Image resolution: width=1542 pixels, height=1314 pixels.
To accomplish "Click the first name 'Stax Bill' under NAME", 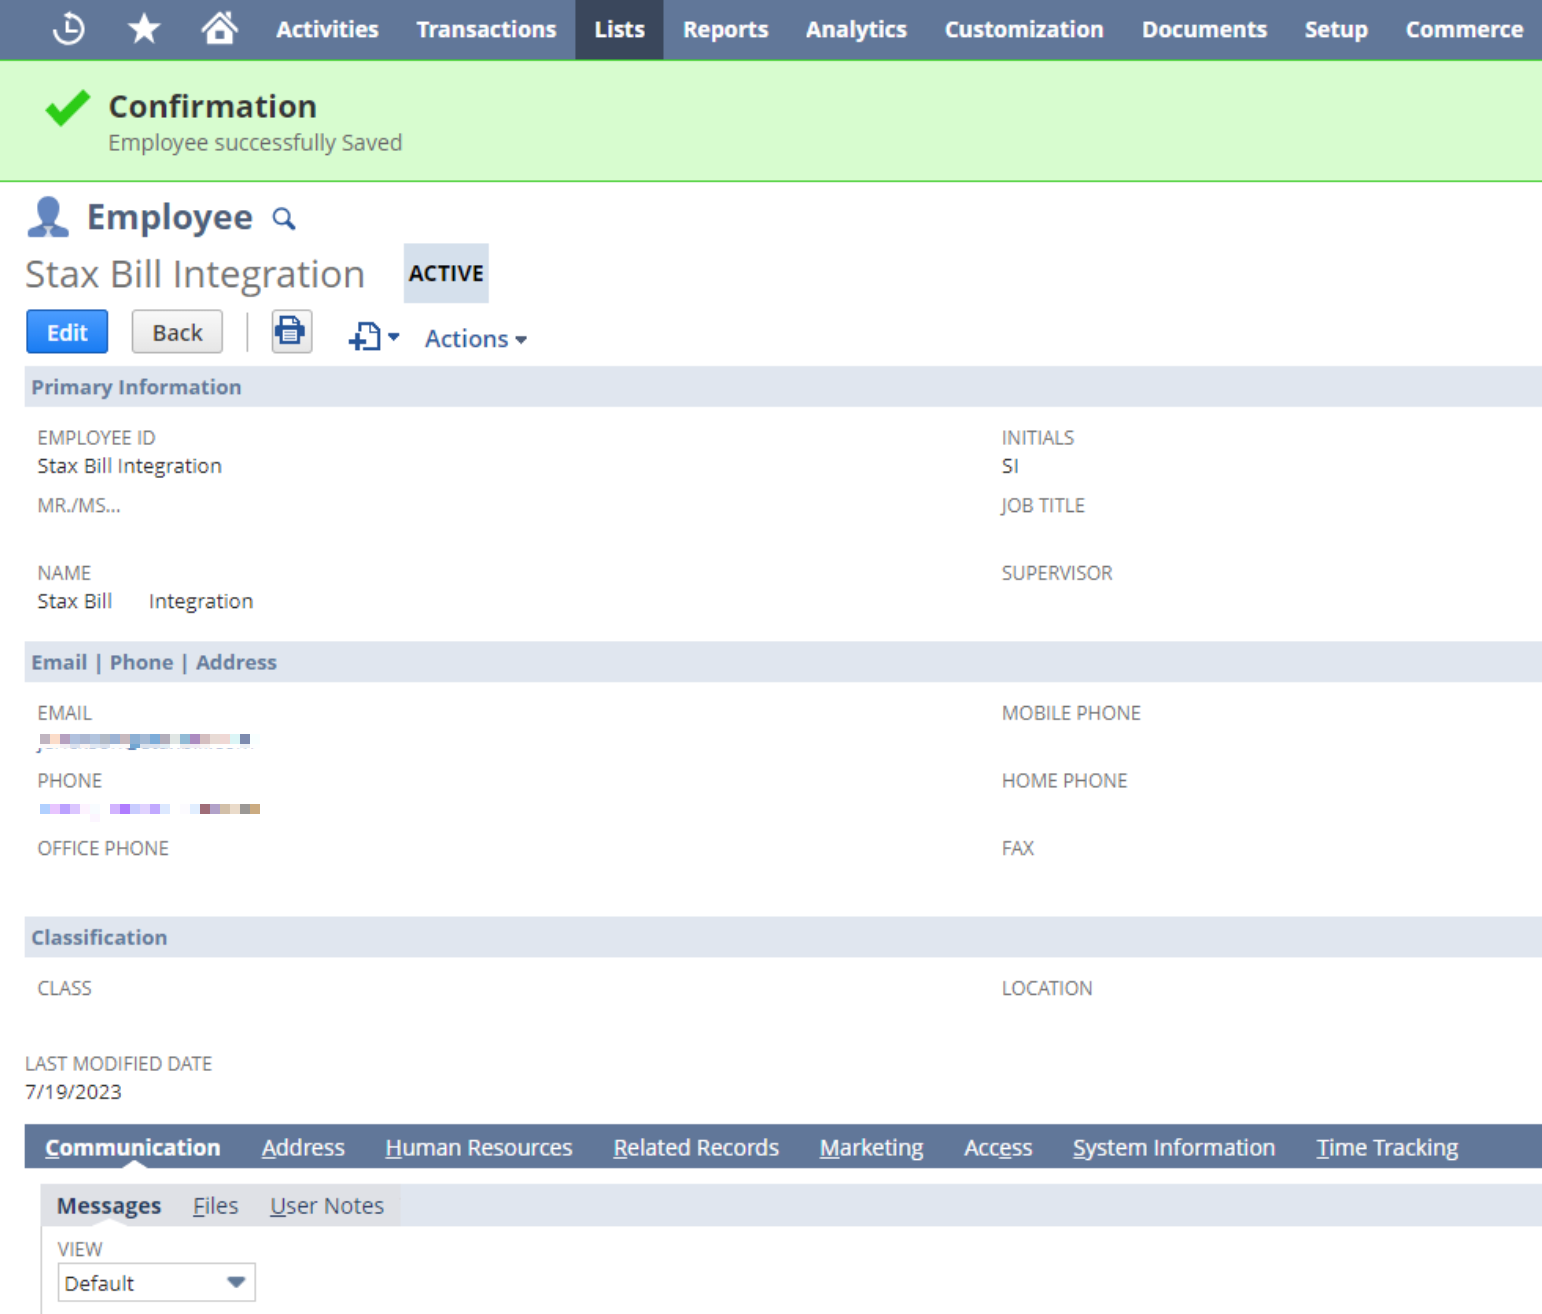I will [75, 601].
